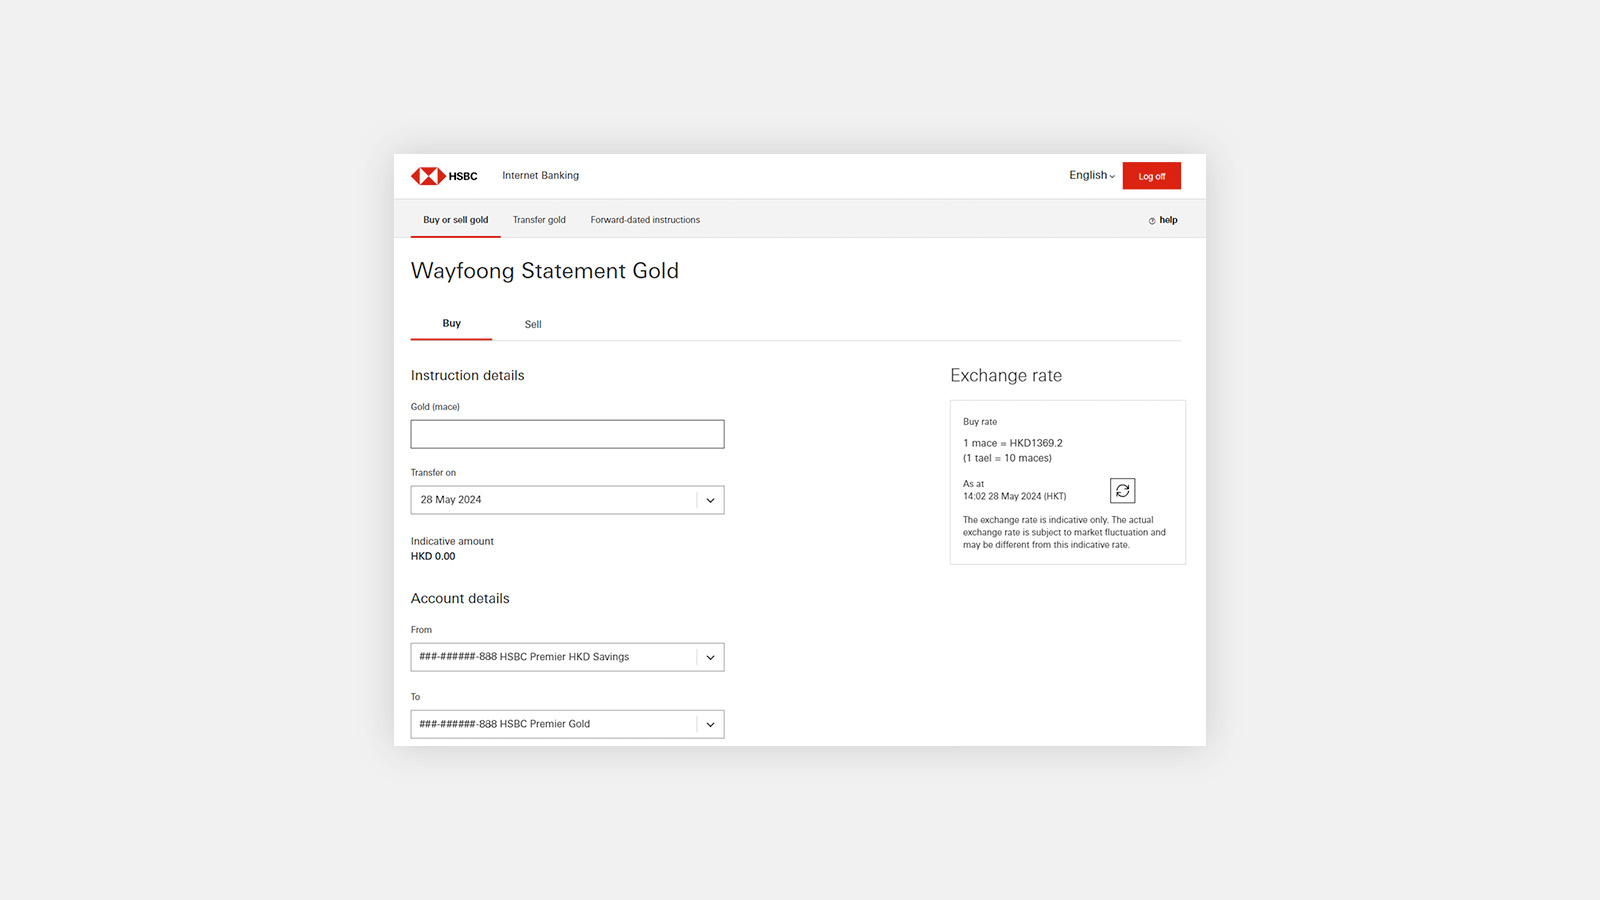
Task: Refresh the exchange rate
Action: click(1122, 491)
